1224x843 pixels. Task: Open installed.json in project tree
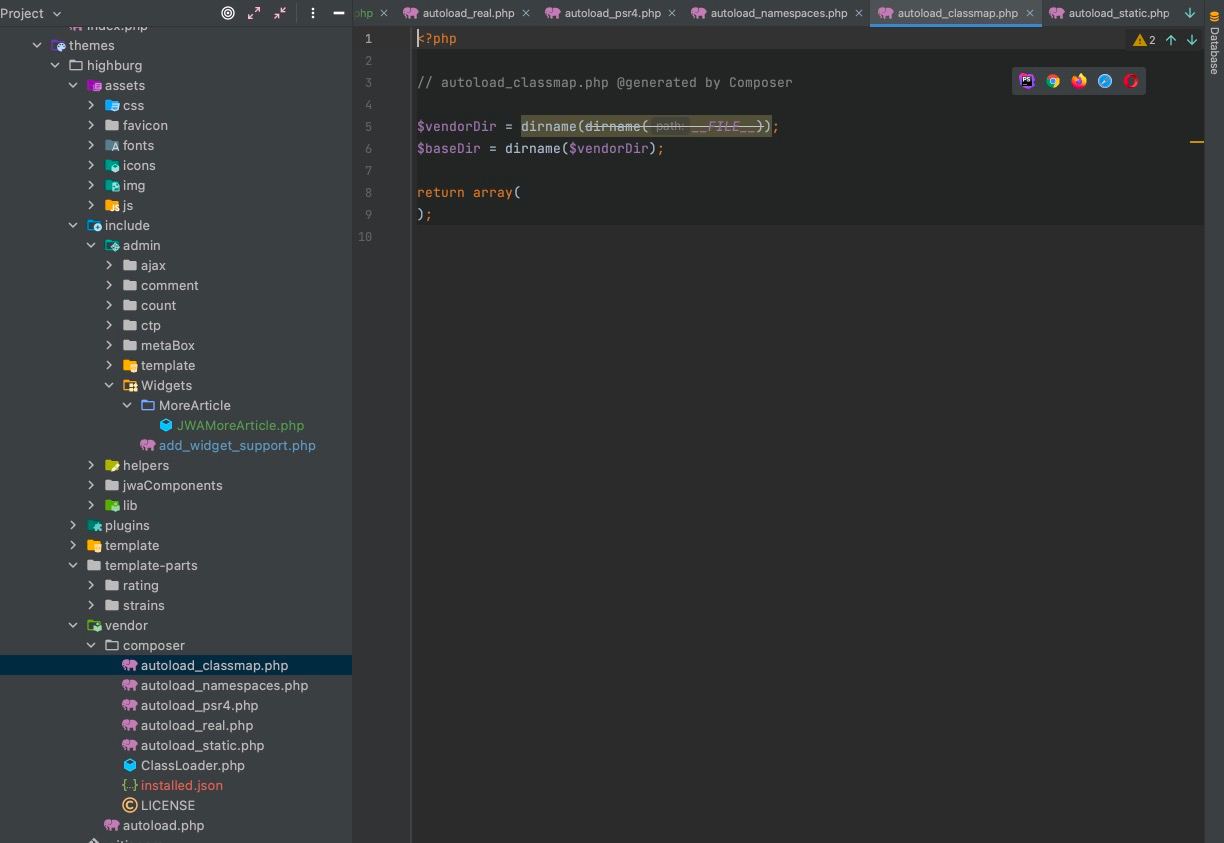coord(181,785)
